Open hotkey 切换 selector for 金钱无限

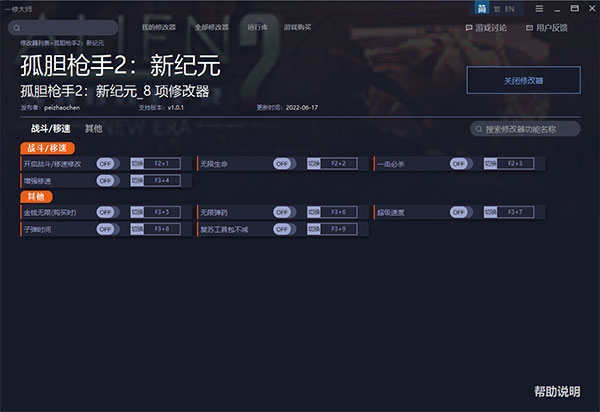138,212
